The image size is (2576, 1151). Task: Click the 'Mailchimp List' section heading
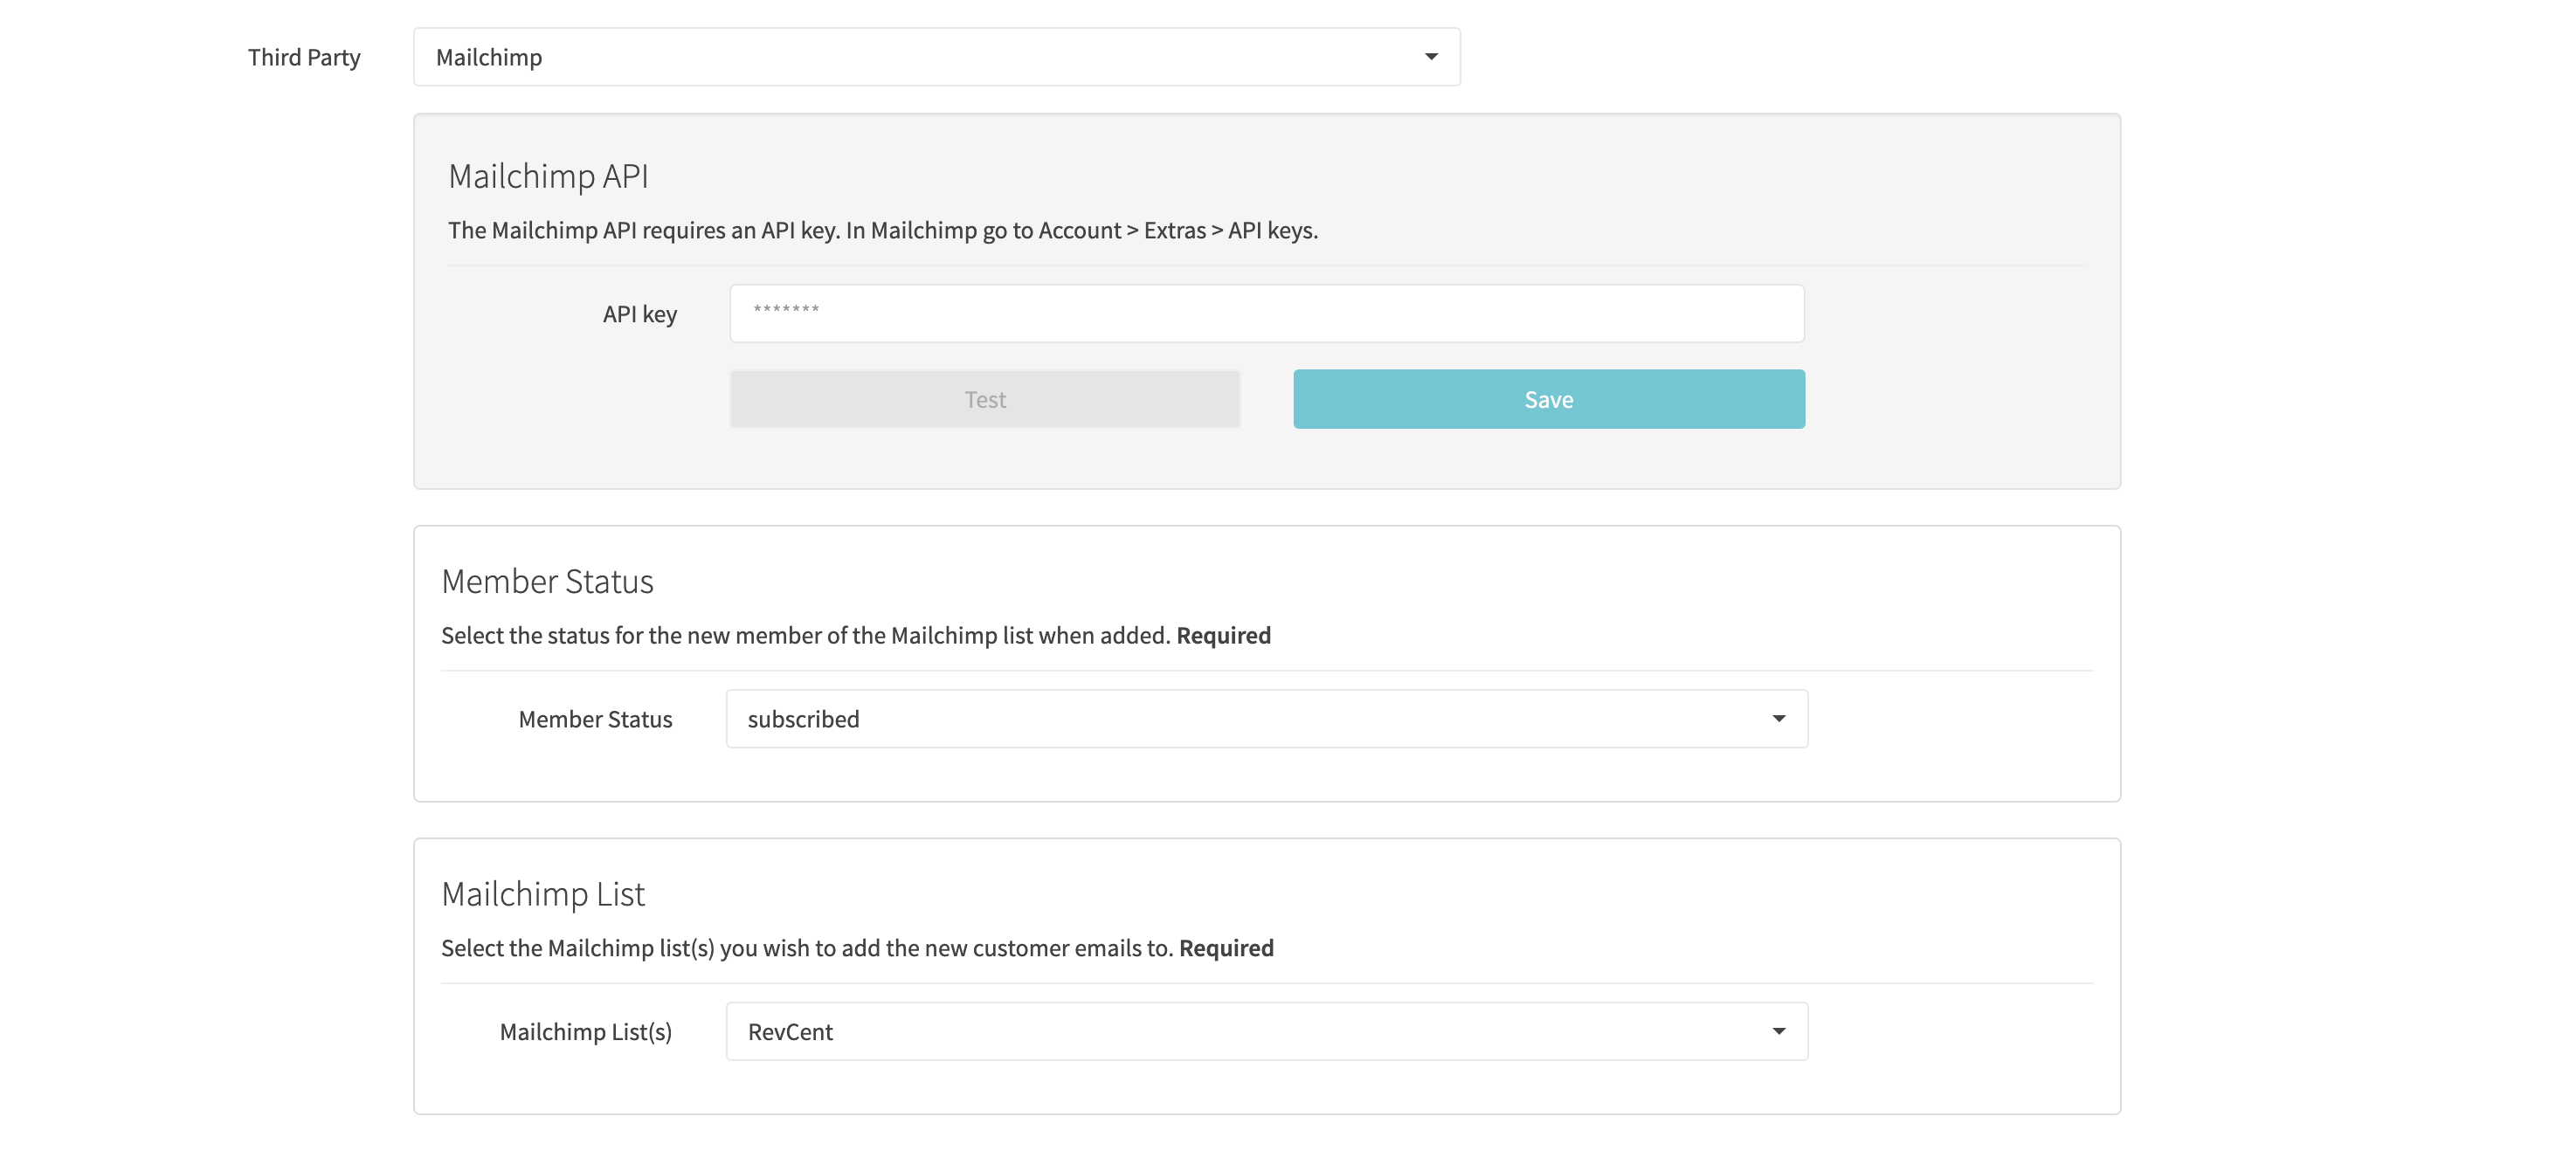coord(543,893)
